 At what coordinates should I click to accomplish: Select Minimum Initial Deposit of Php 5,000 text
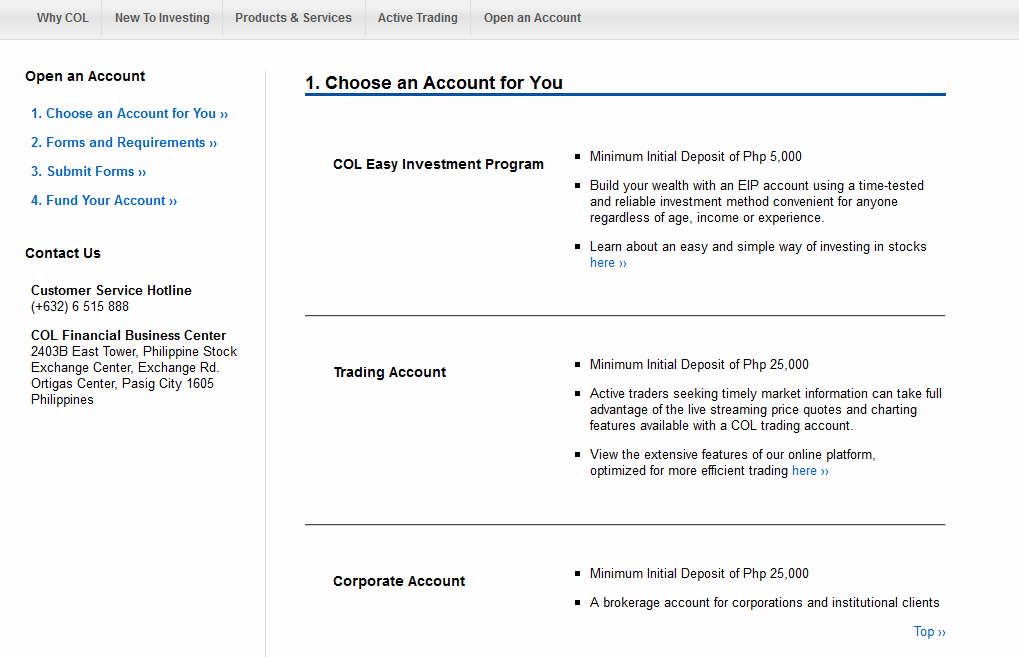(x=695, y=157)
